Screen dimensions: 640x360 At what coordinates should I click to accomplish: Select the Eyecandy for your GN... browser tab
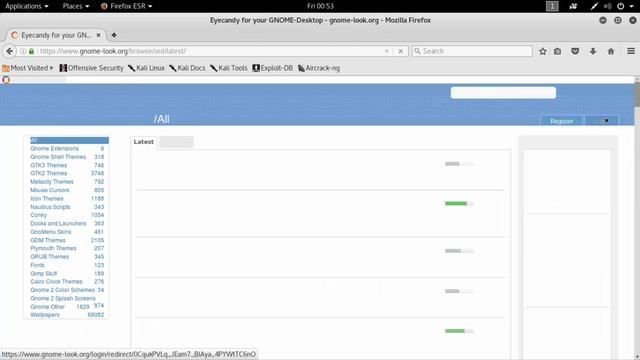point(56,35)
